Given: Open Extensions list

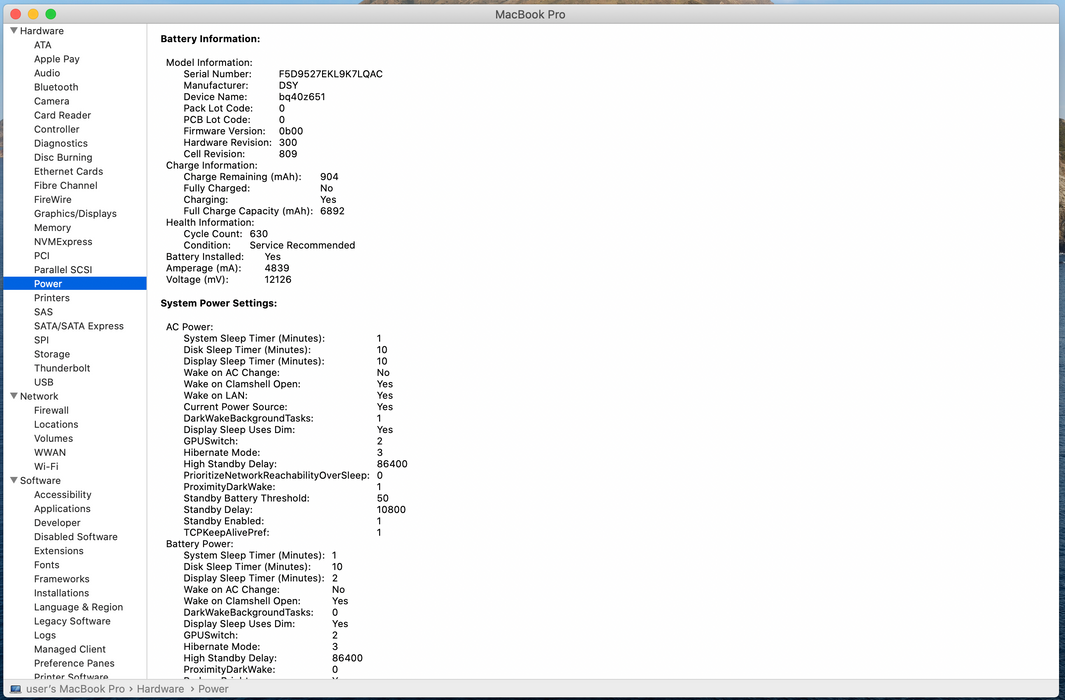Looking at the screenshot, I should (59, 551).
